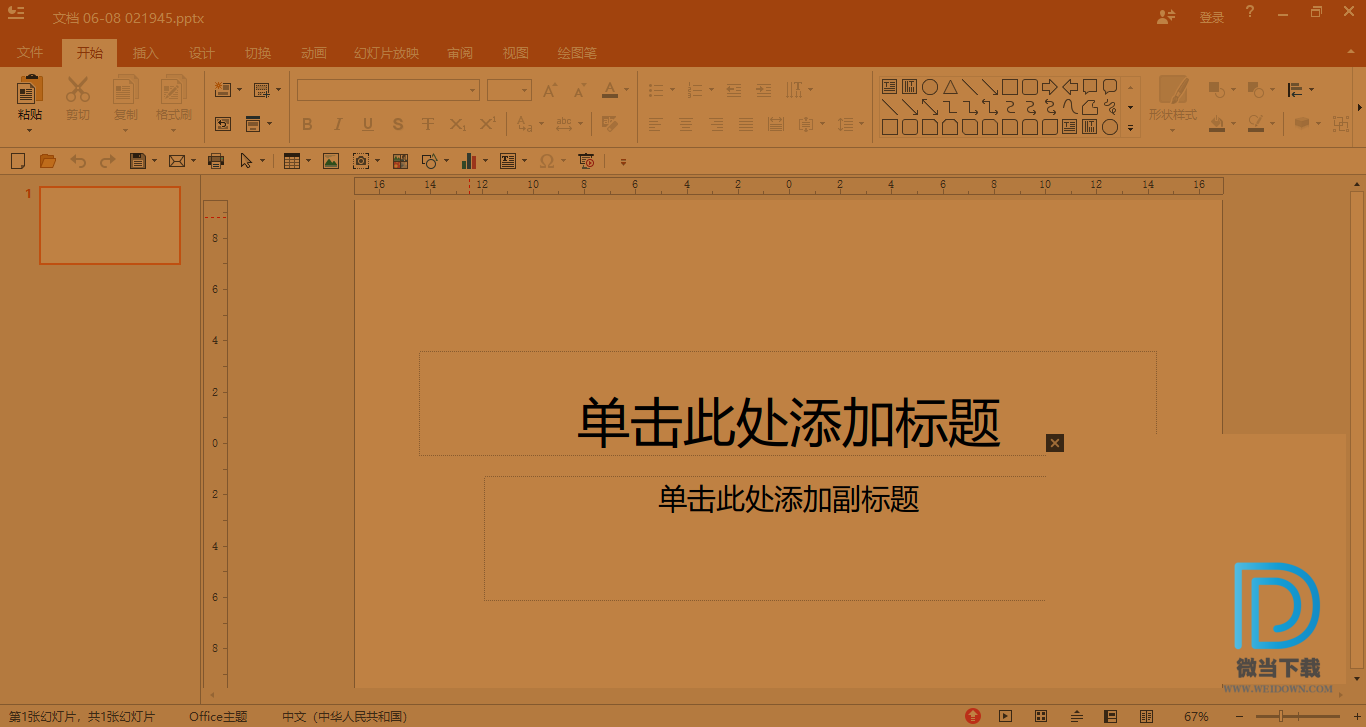Viewport: 1366px width, 727px height.
Task: Switch to the Transitions (切换) tab
Action: [x=258, y=53]
